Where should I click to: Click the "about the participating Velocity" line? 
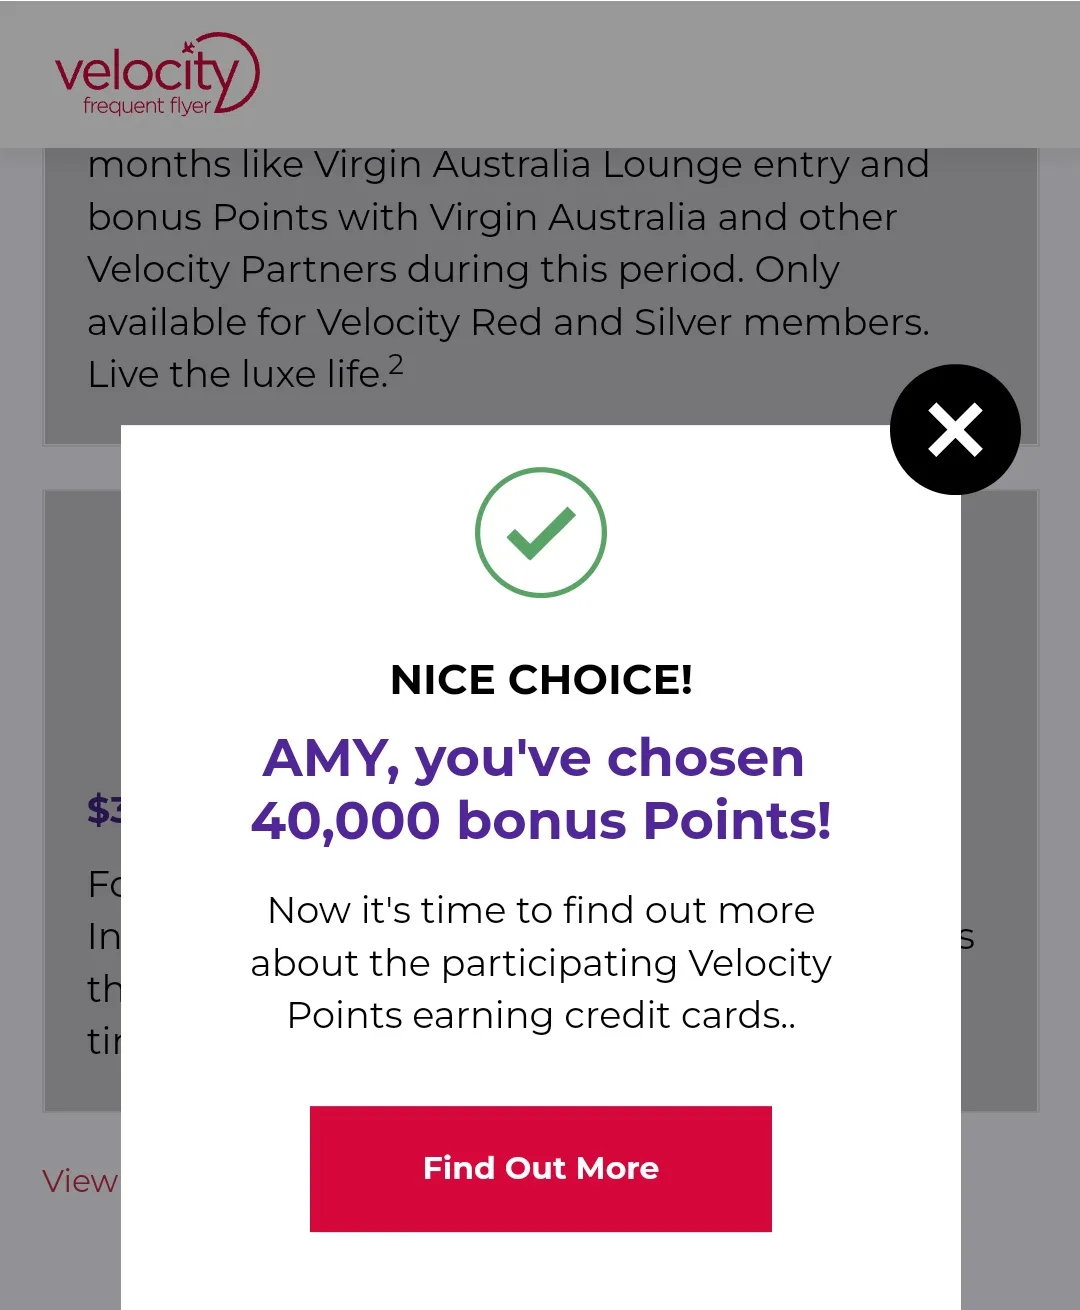pos(541,963)
